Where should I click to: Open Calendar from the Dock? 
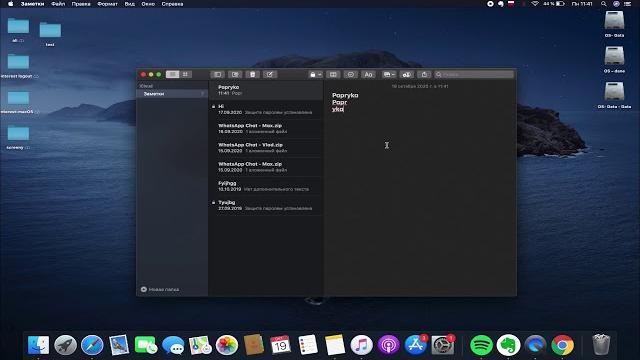coord(280,345)
